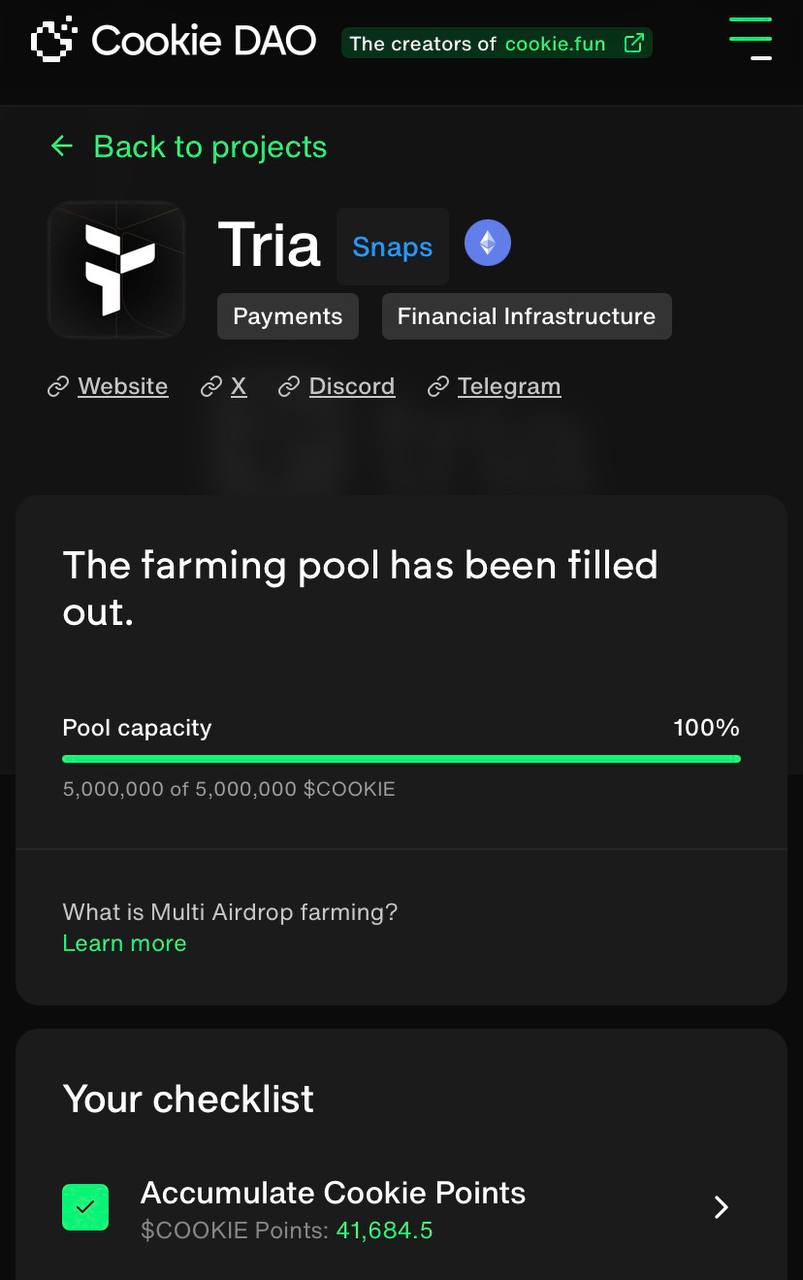Click the Cookie DAO title text

[x=204, y=41]
